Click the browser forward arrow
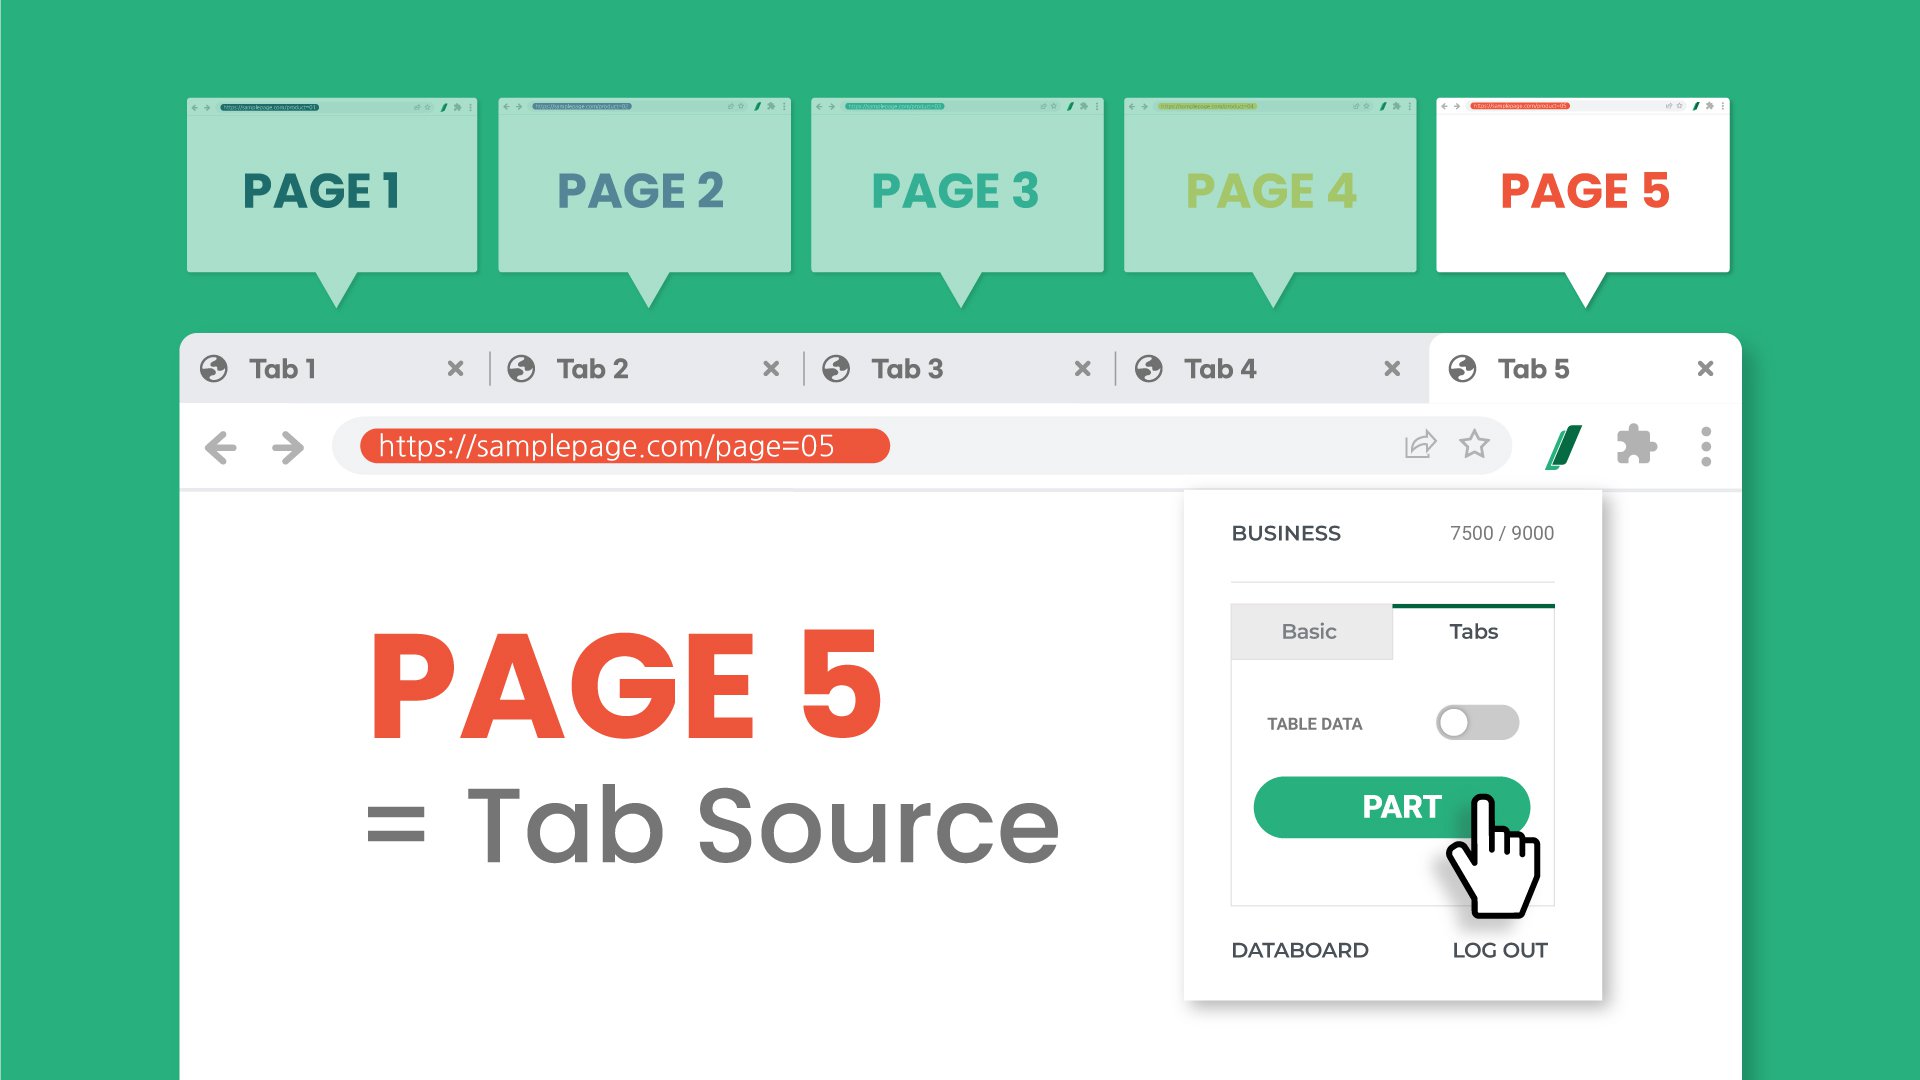 [288, 447]
